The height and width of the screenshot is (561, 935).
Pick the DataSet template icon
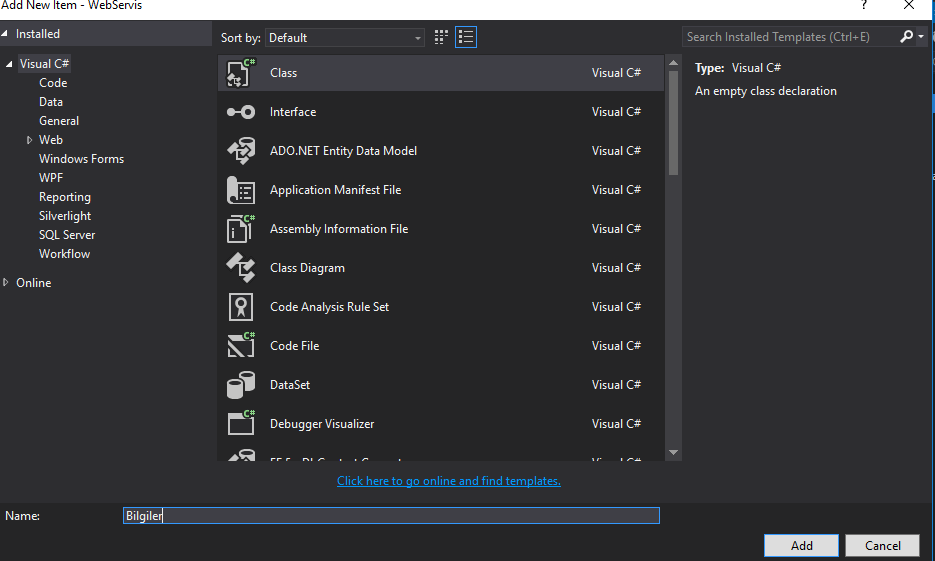pyautogui.click(x=241, y=385)
